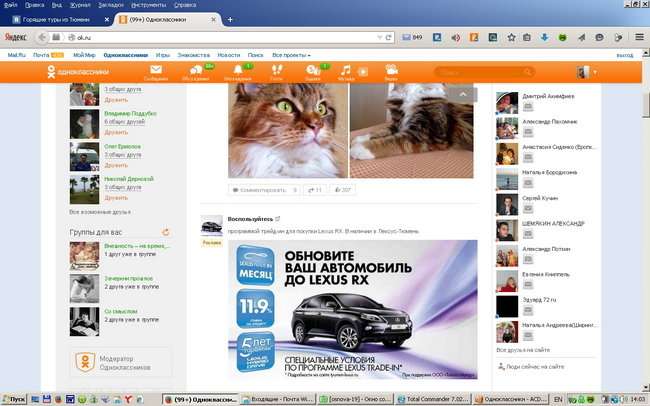Click Мой Мир link in portal bar
Viewport: 650px width, 406px height.
tap(84, 55)
